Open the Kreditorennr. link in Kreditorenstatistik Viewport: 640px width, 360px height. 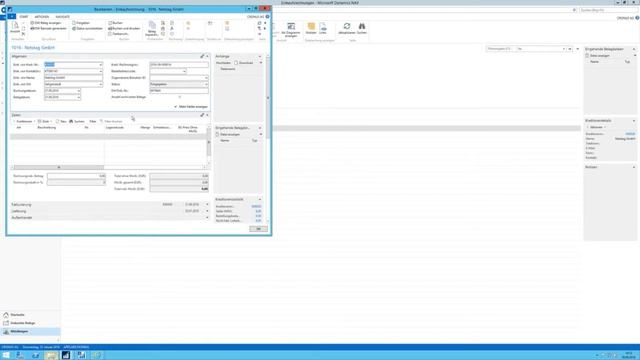pyautogui.click(x=256, y=207)
